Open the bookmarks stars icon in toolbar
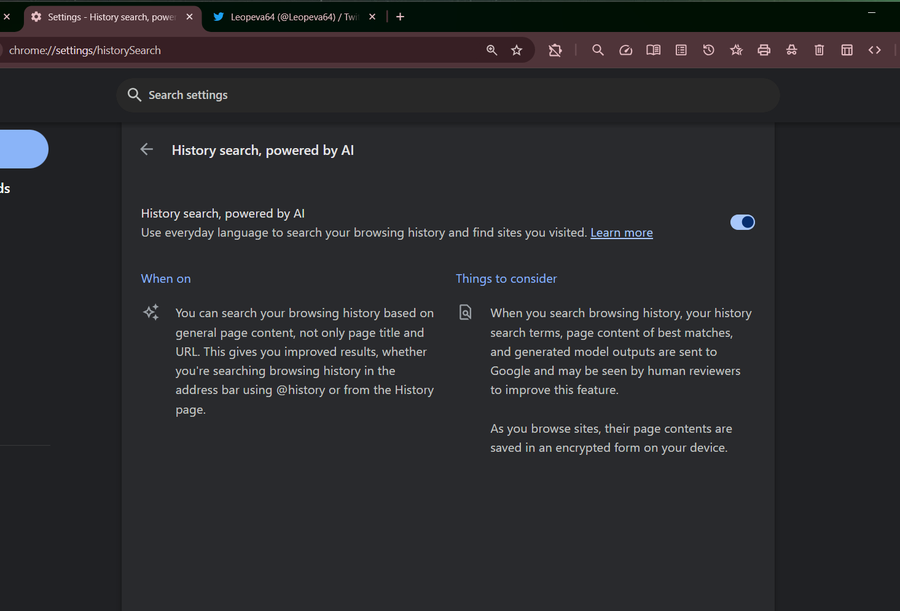 (x=736, y=50)
